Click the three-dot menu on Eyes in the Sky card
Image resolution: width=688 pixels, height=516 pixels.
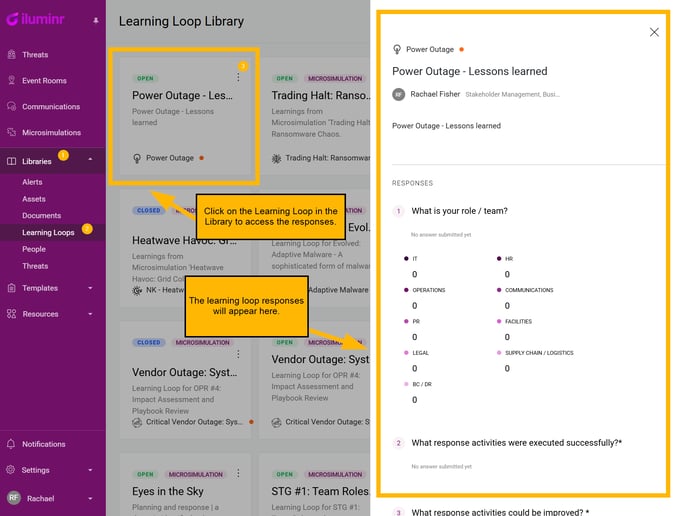pyautogui.click(x=238, y=473)
